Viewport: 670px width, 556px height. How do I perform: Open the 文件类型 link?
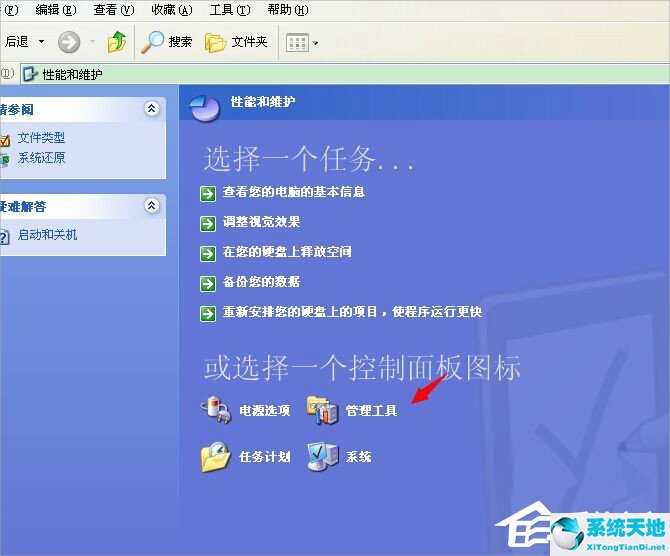tap(41, 138)
